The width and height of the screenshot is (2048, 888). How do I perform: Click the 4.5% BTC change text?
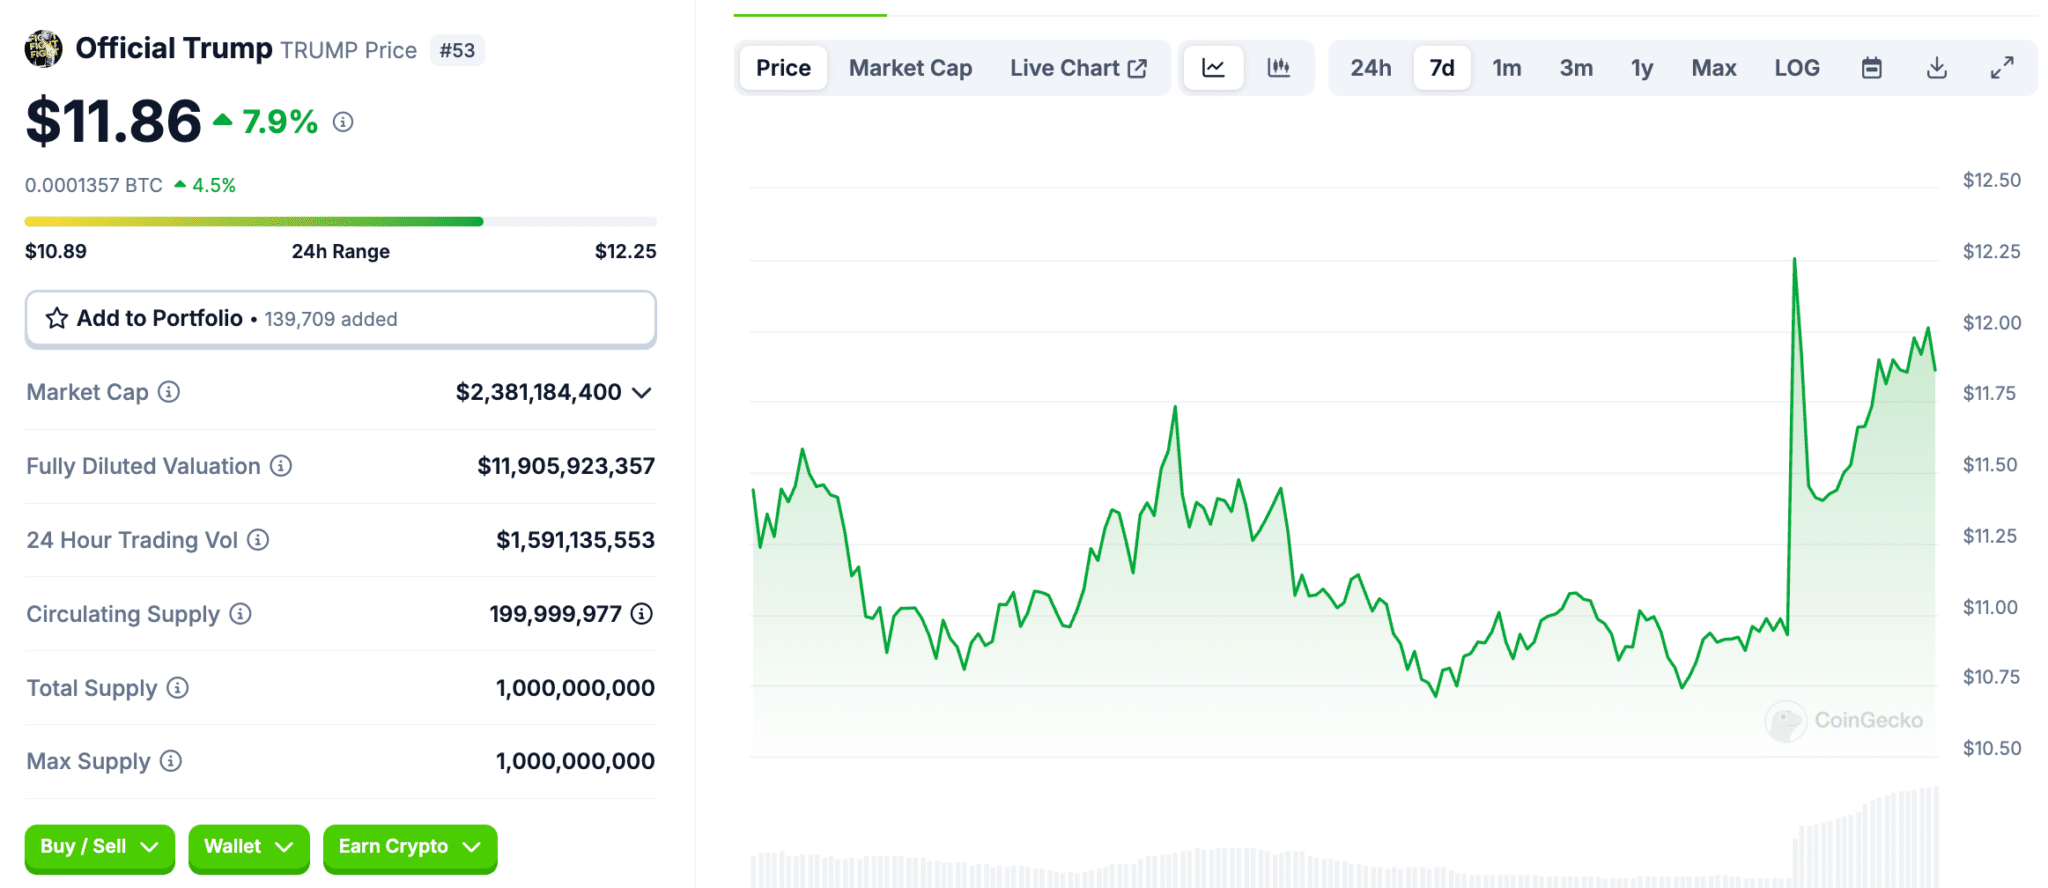214,185
